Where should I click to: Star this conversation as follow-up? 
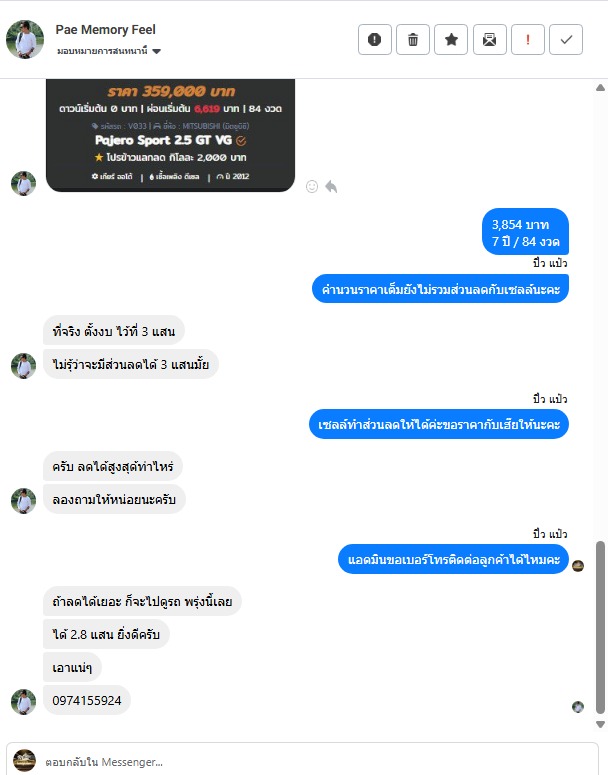point(451,40)
